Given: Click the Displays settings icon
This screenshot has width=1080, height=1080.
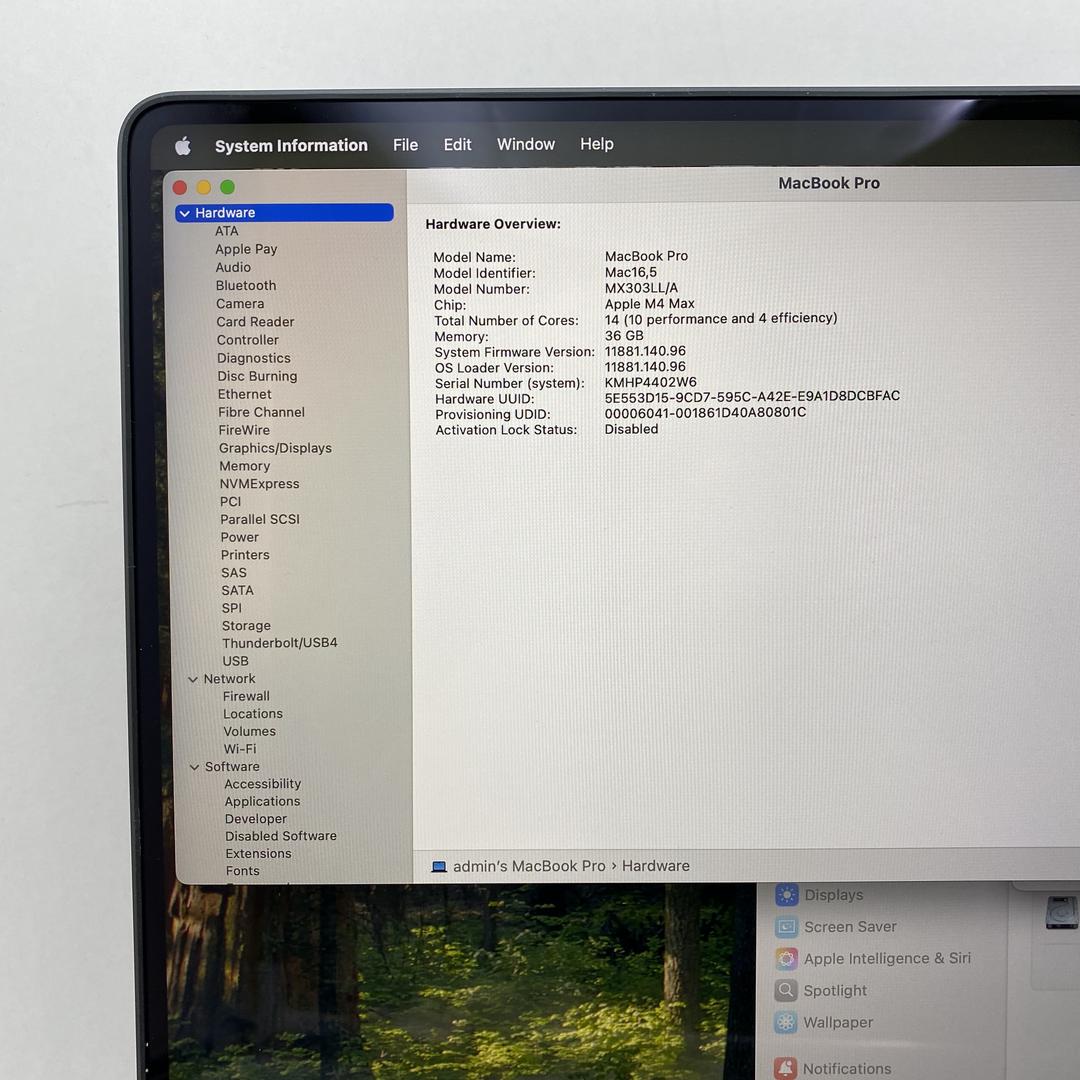Looking at the screenshot, I should coord(787,895).
